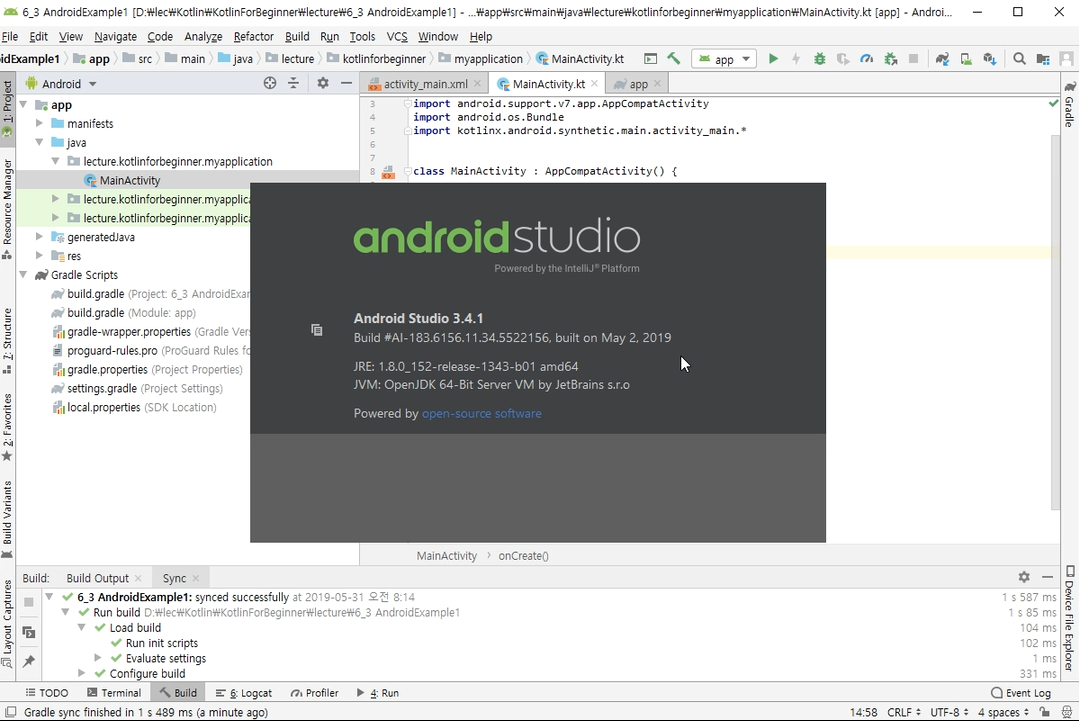Open the File menu

(x=10, y=36)
